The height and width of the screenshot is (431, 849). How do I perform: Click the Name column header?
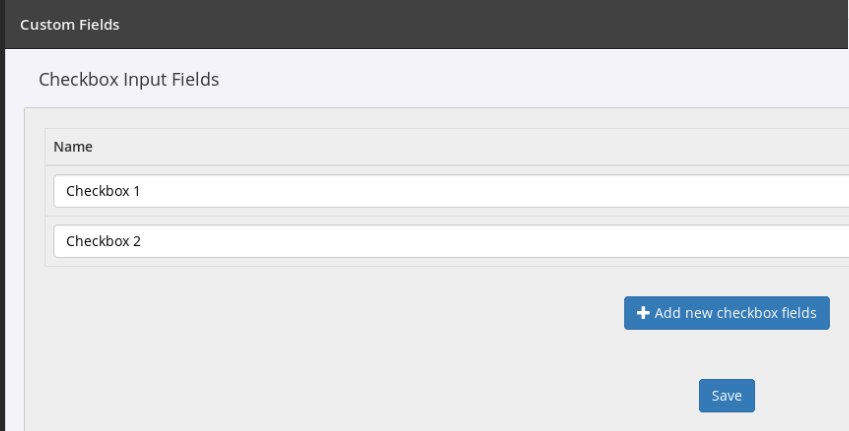point(73,147)
